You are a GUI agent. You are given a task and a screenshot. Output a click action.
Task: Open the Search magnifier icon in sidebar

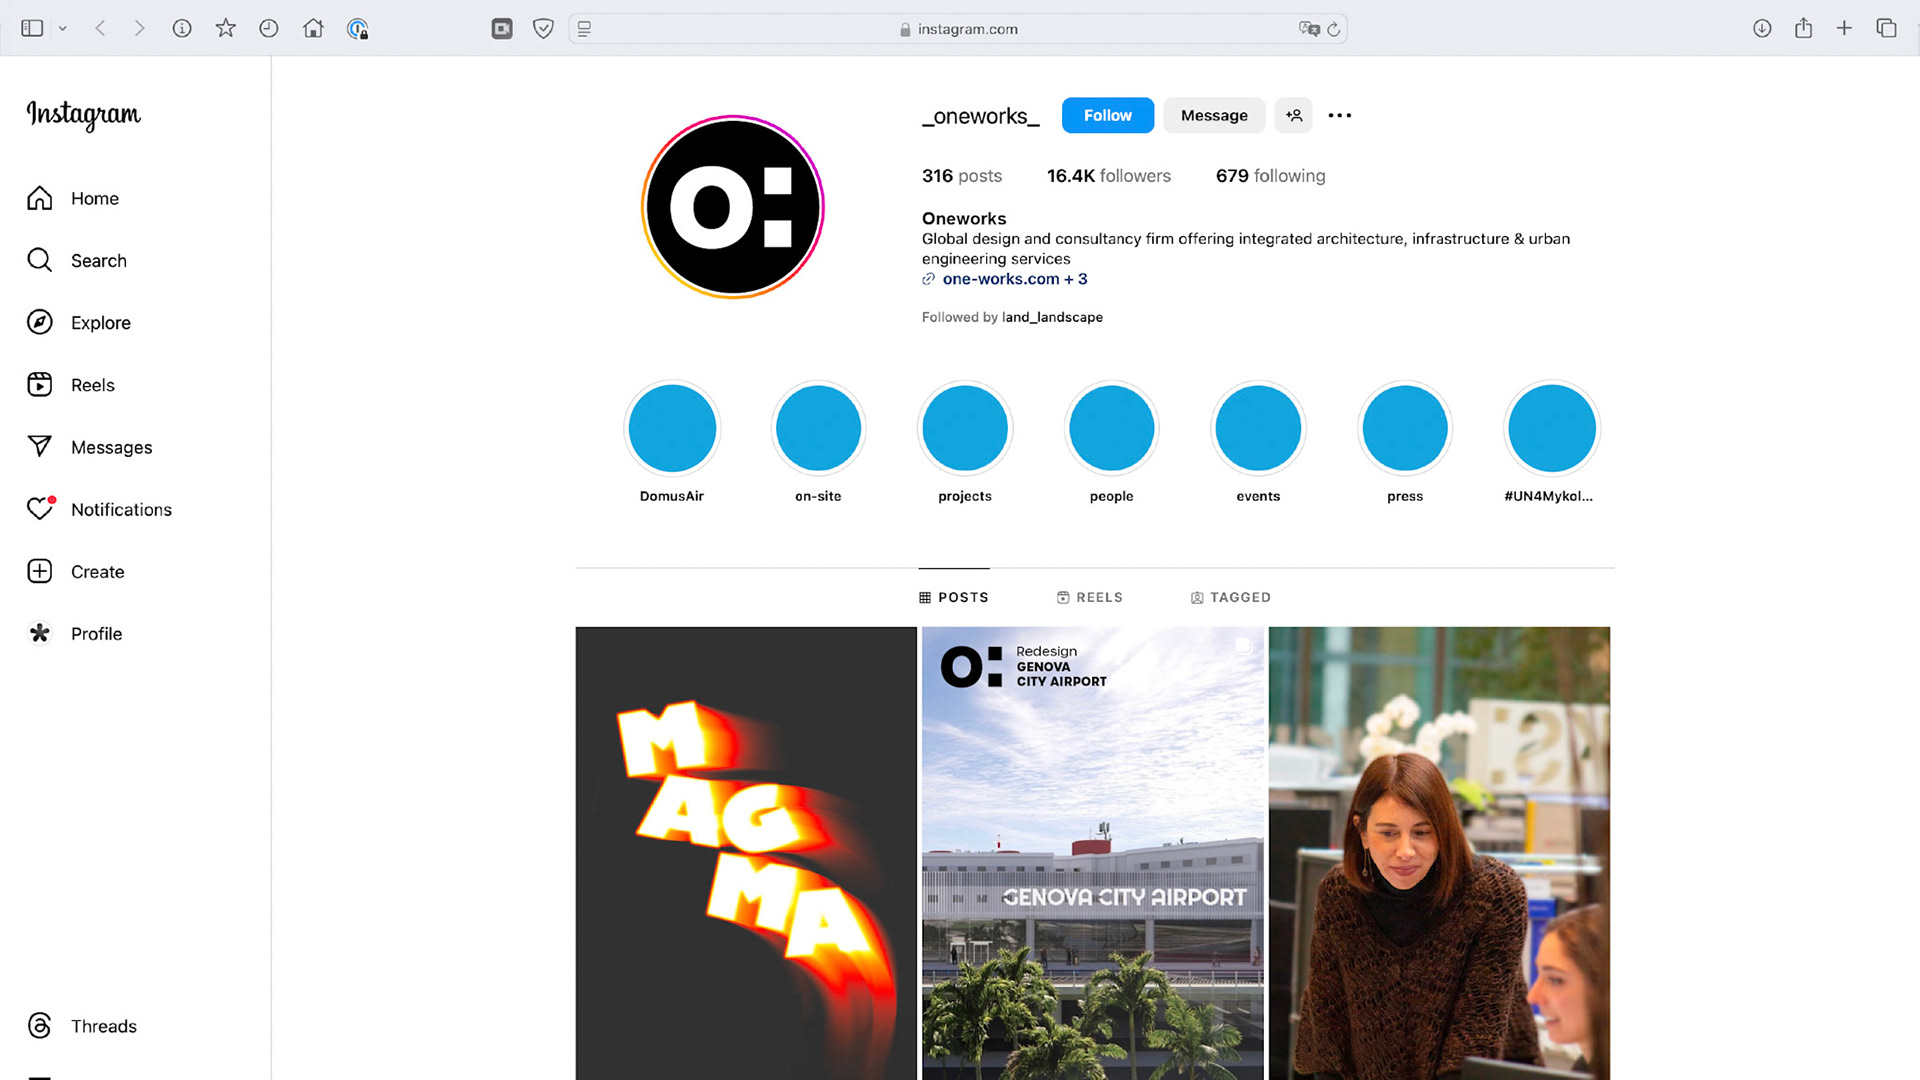point(40,260)
